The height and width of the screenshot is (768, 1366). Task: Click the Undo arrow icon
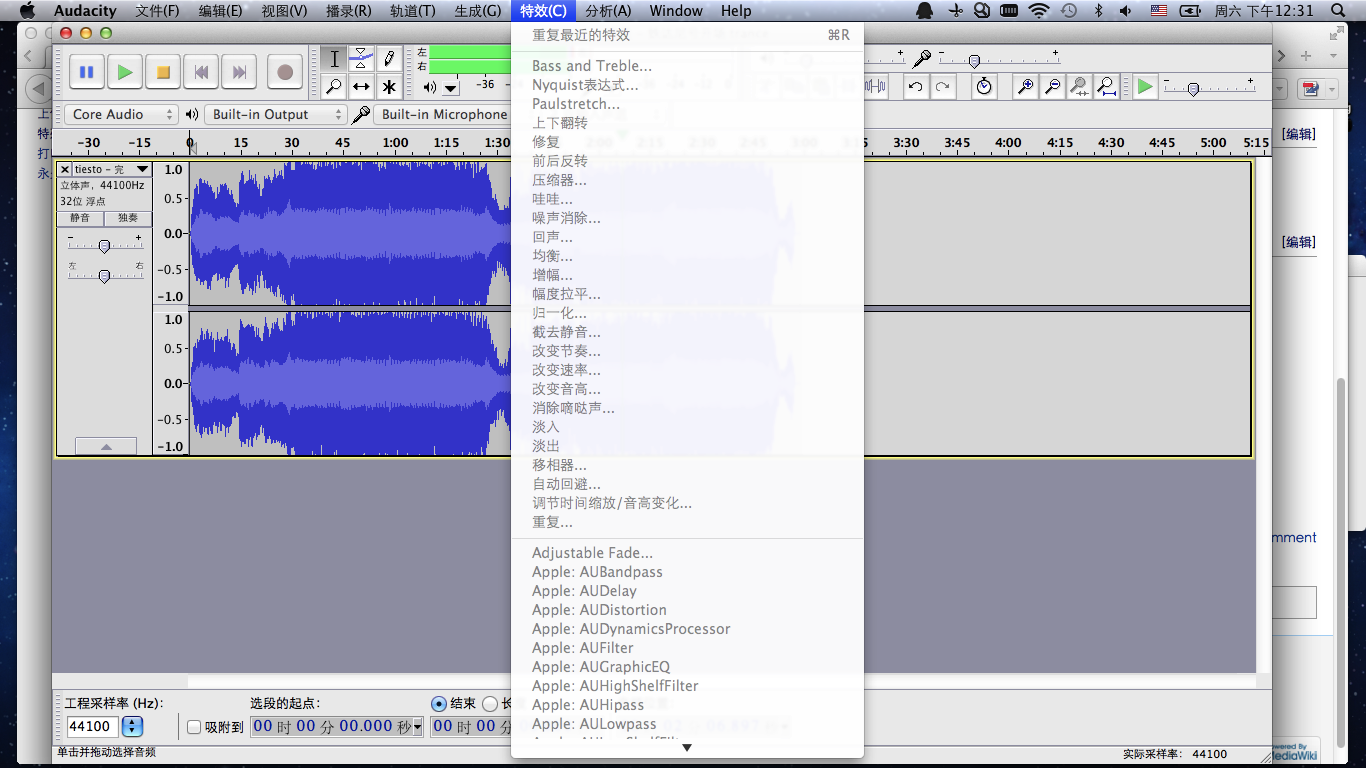915,87
